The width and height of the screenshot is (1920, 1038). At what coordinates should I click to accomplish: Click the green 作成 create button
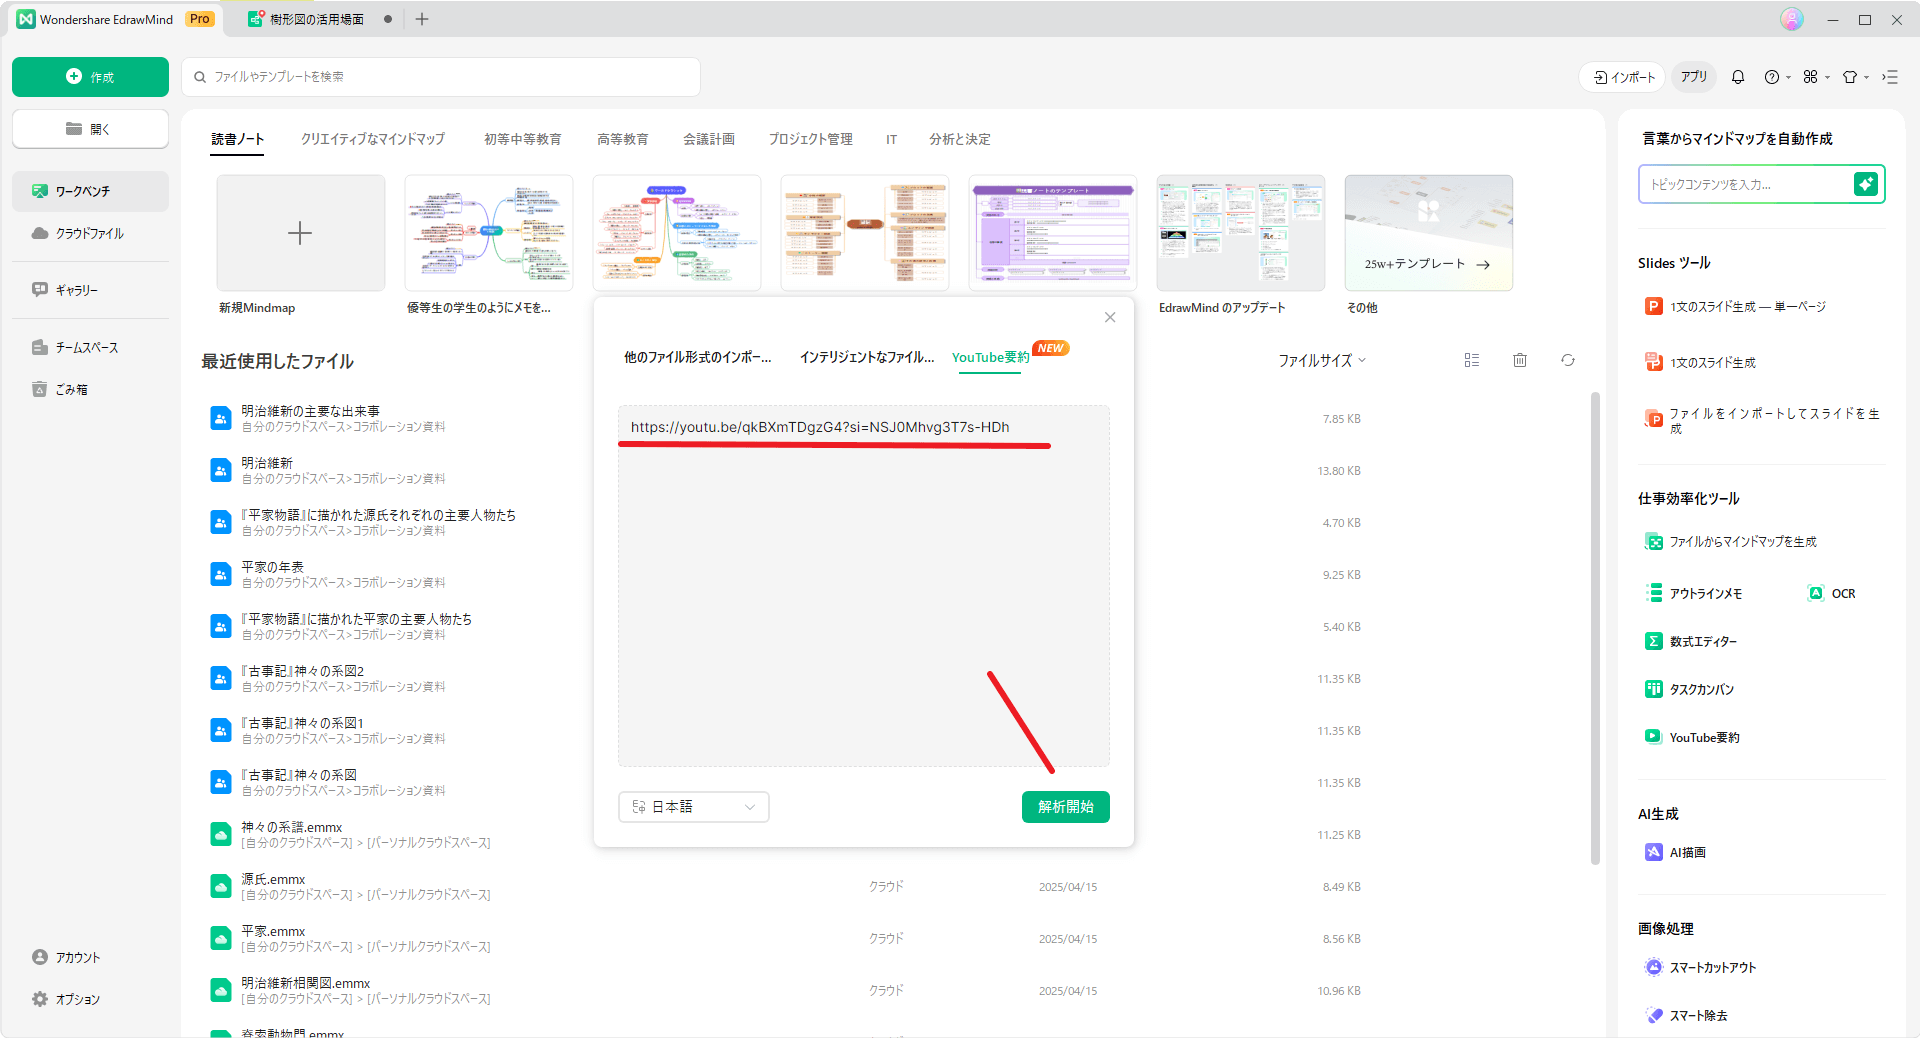(90, 77)
